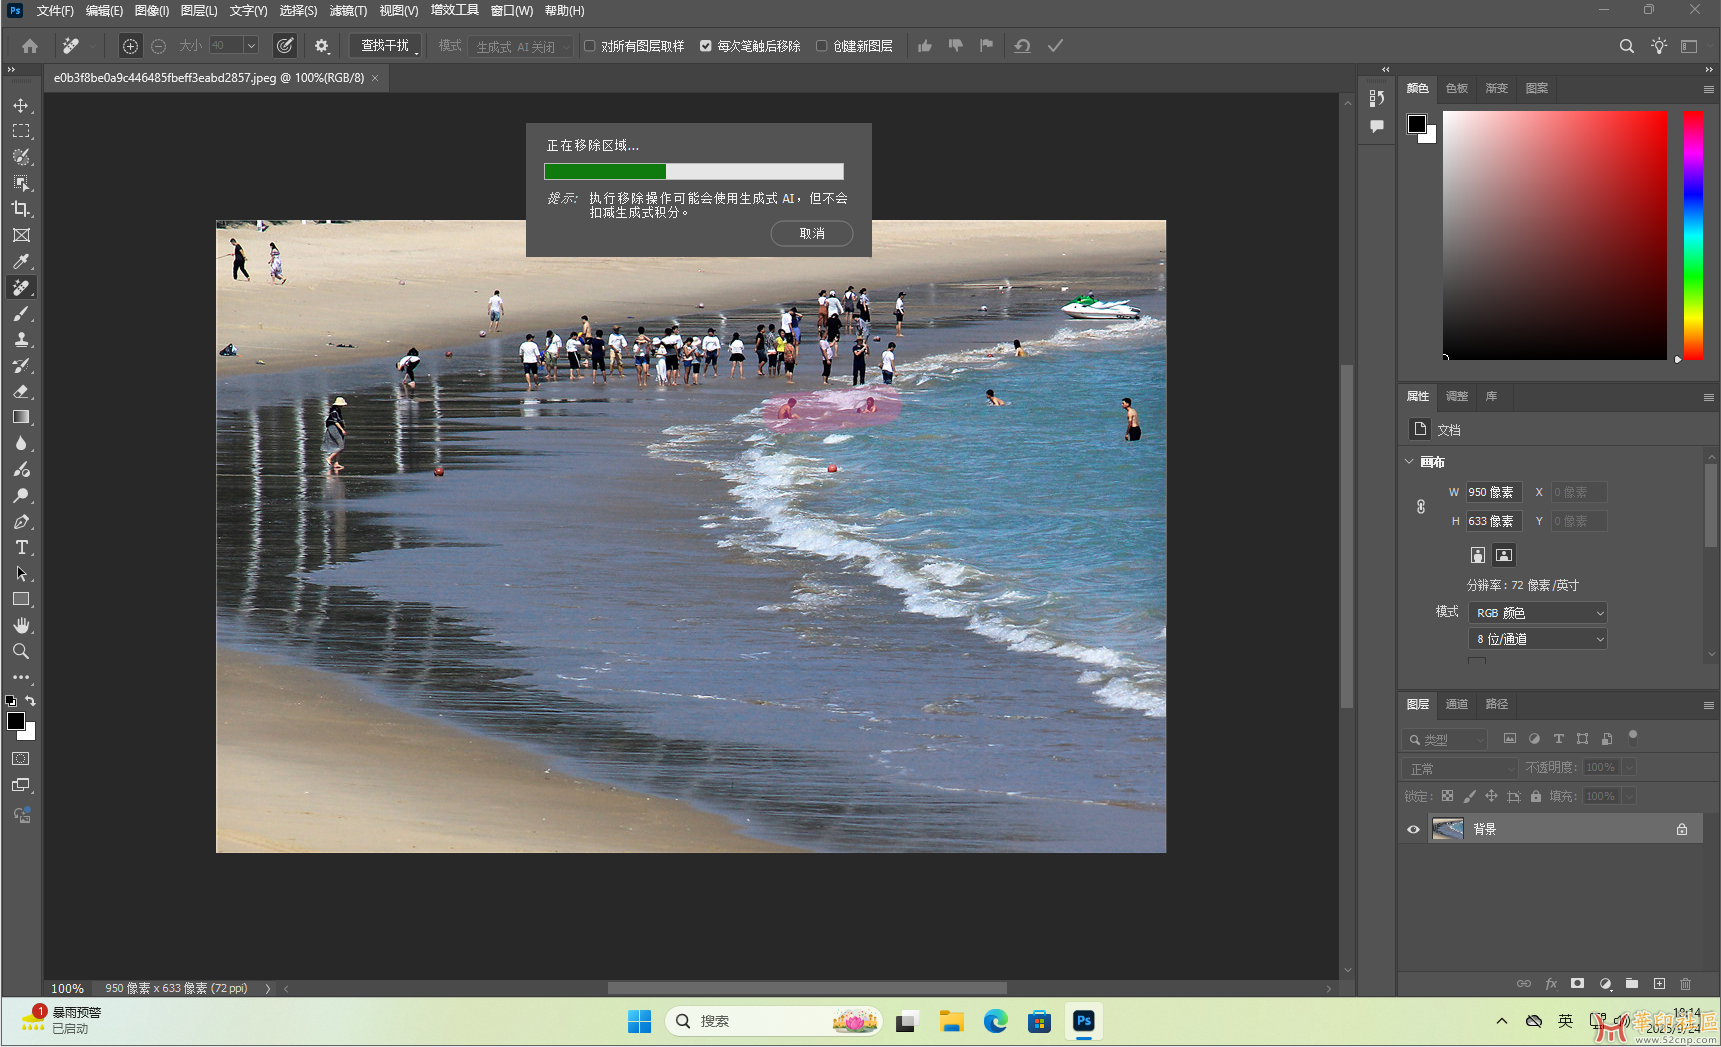1721x1047 pixels.
Task: Click the toolbox foreground color swatch
Action: point(16,721)
